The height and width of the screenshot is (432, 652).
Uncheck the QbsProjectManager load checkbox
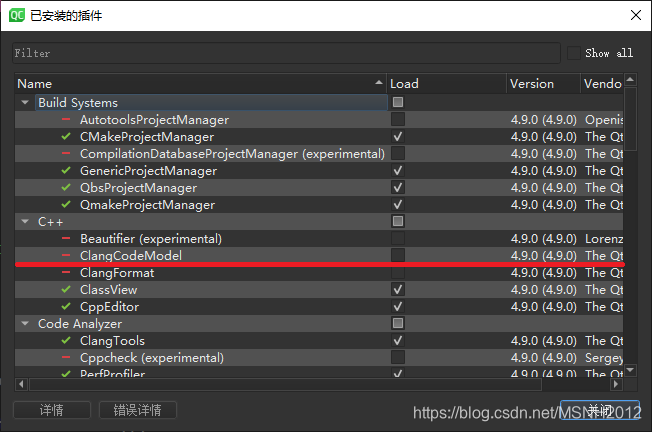398,188
